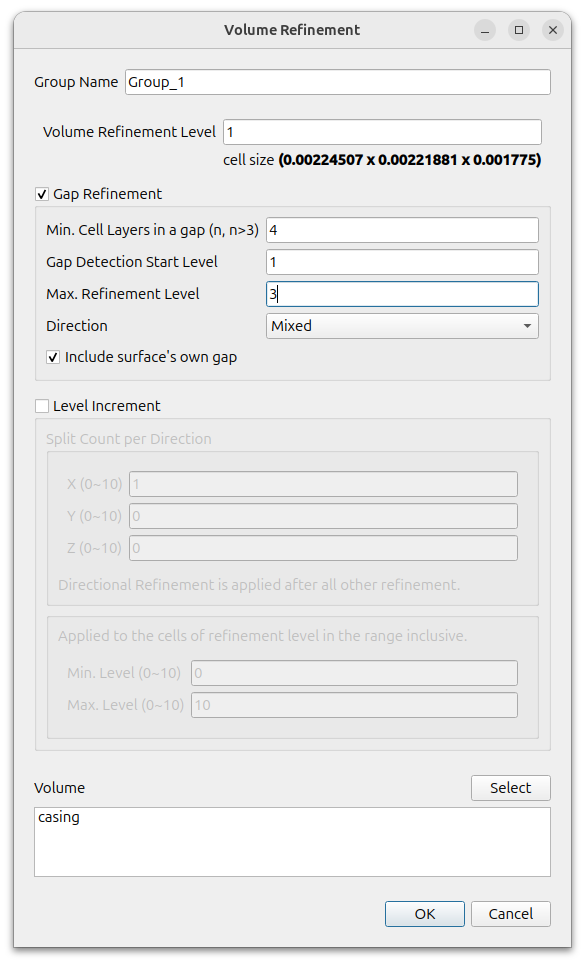Minimize the Volume Refinement dialog

pos(485,30)
